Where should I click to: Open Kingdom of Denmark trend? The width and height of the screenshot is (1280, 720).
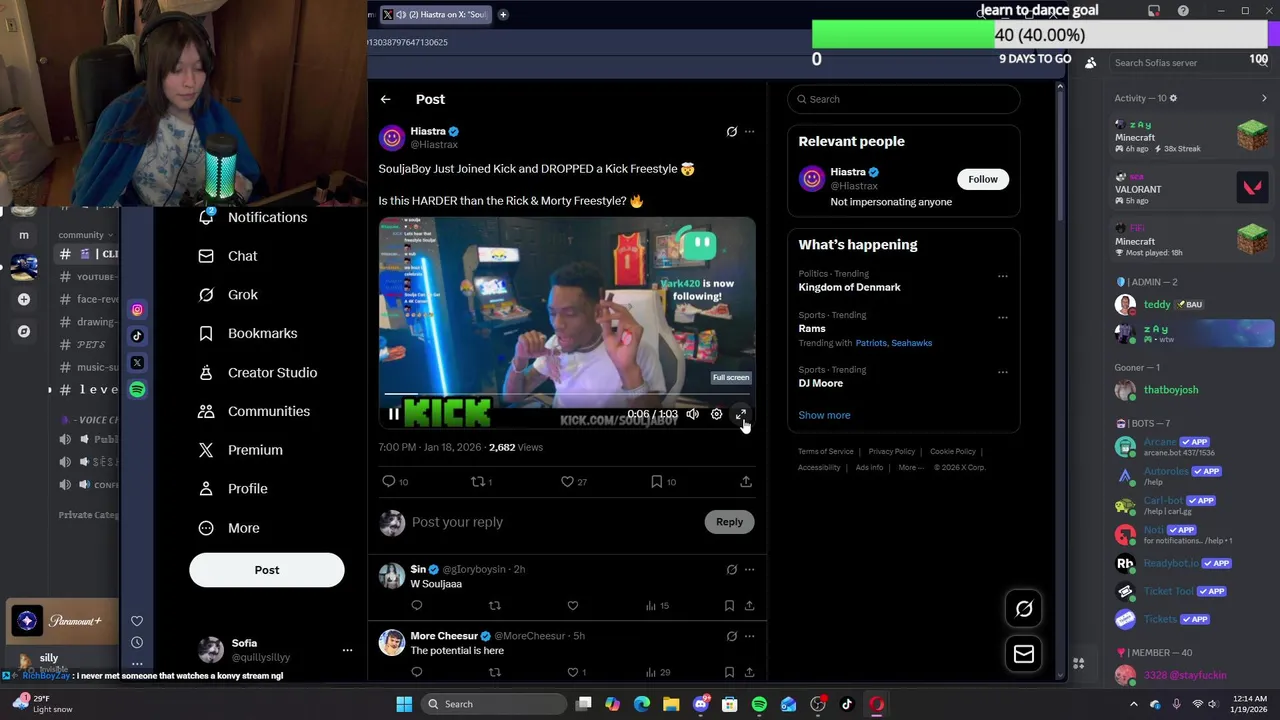coord(849,287)
